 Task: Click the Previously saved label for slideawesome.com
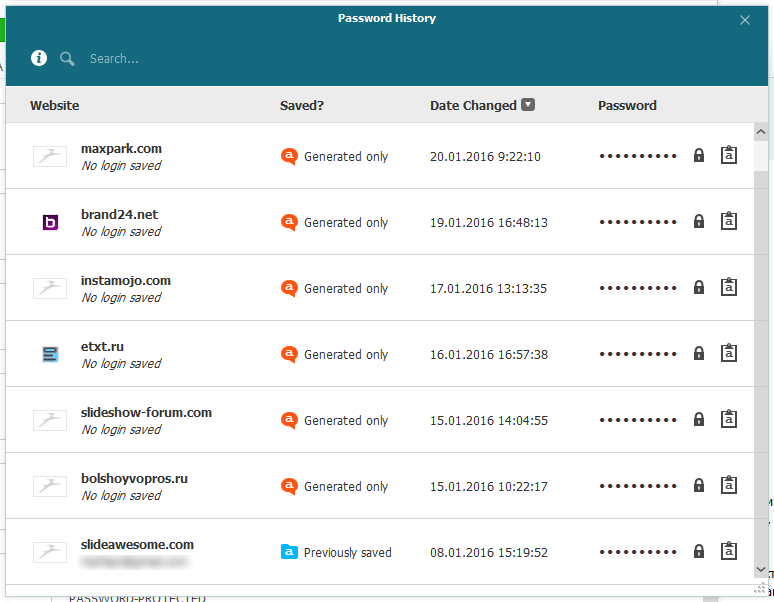pos(348,553)
